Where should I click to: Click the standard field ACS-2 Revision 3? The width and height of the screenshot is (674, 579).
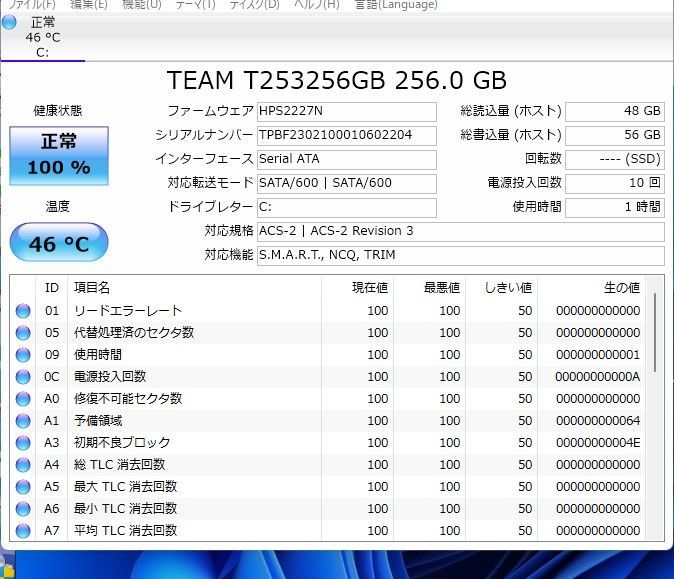461,232
